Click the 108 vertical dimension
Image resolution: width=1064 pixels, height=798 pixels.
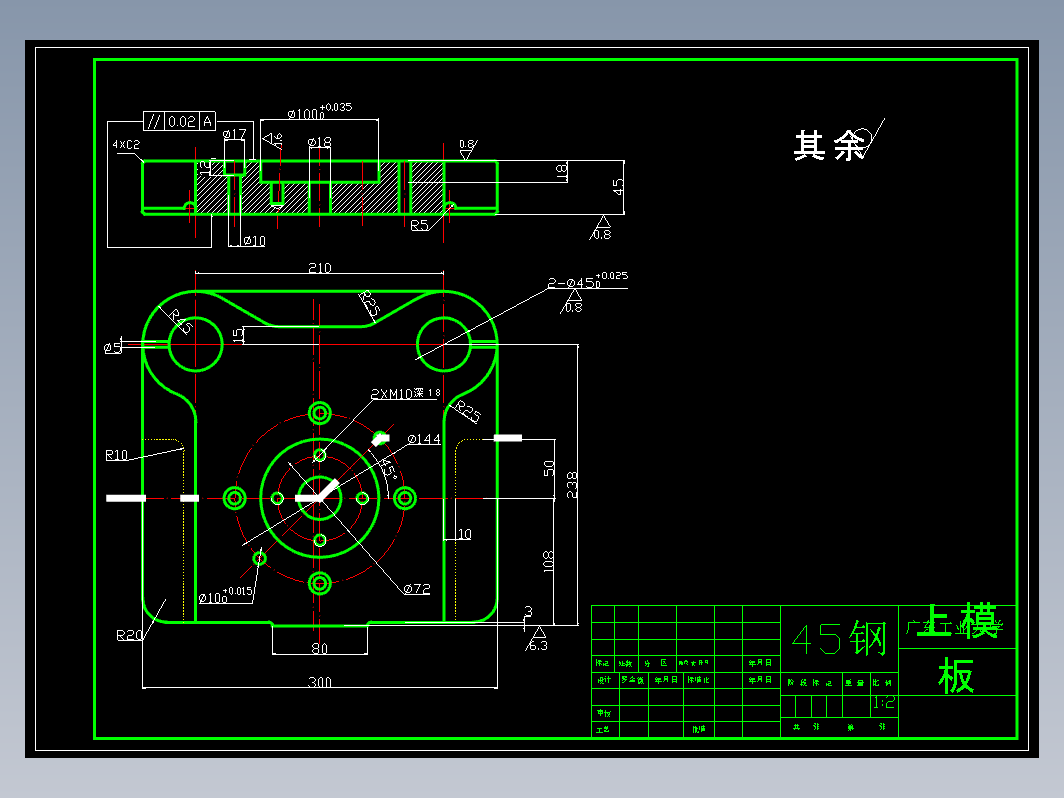[x=548, y=560]
